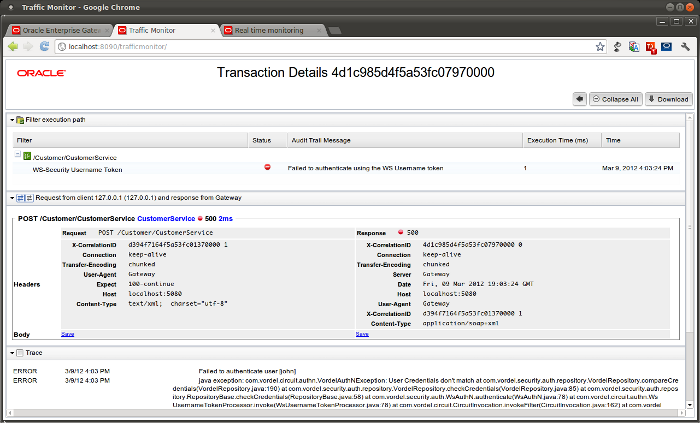Click the Status column header

tap(267, 140)
